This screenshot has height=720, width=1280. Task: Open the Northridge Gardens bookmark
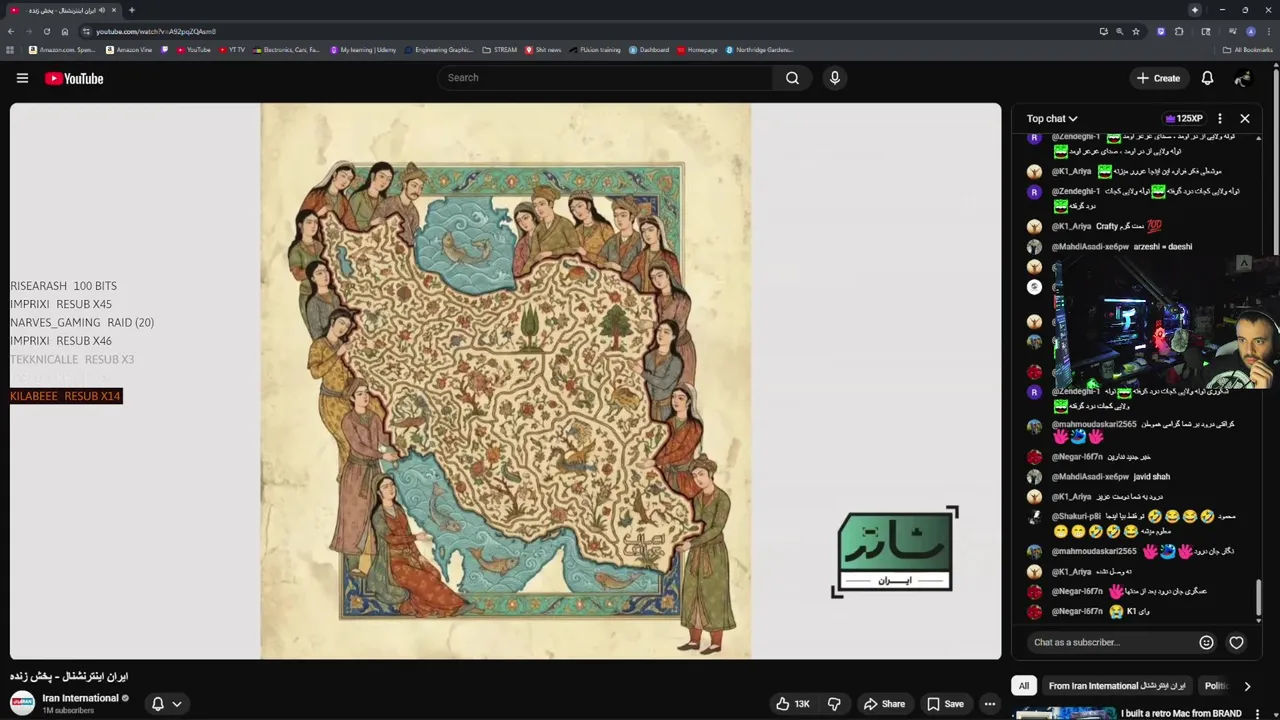tap(760, 49)
